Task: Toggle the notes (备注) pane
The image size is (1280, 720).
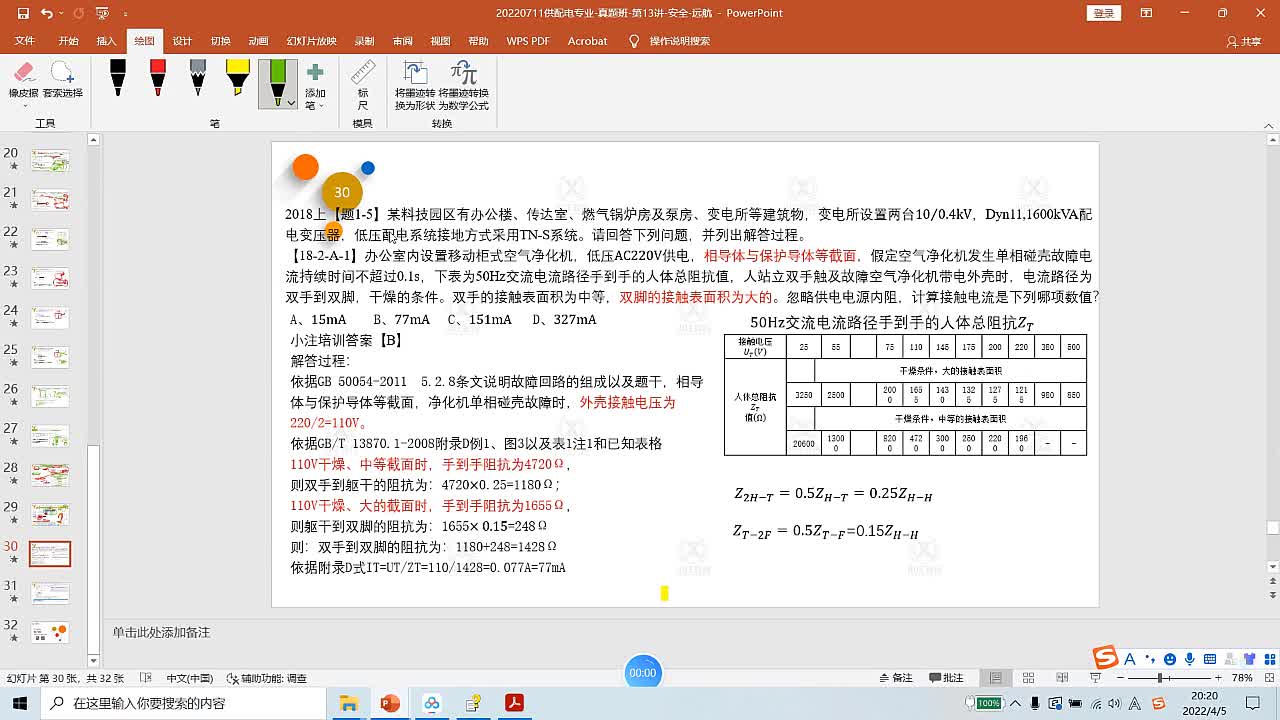Action: (894, 678)
